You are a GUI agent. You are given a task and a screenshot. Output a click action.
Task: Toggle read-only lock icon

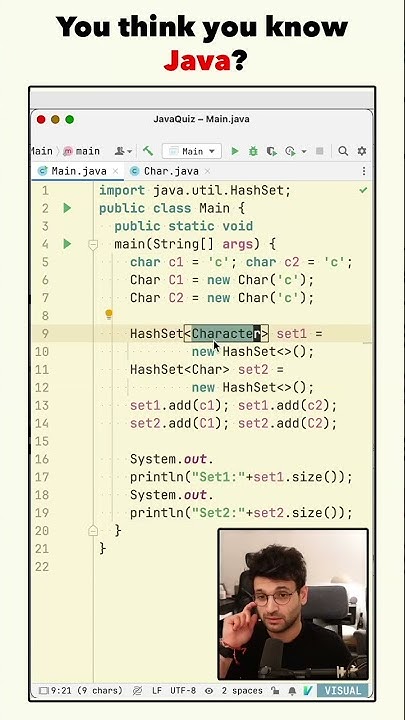tap(275, 691)
